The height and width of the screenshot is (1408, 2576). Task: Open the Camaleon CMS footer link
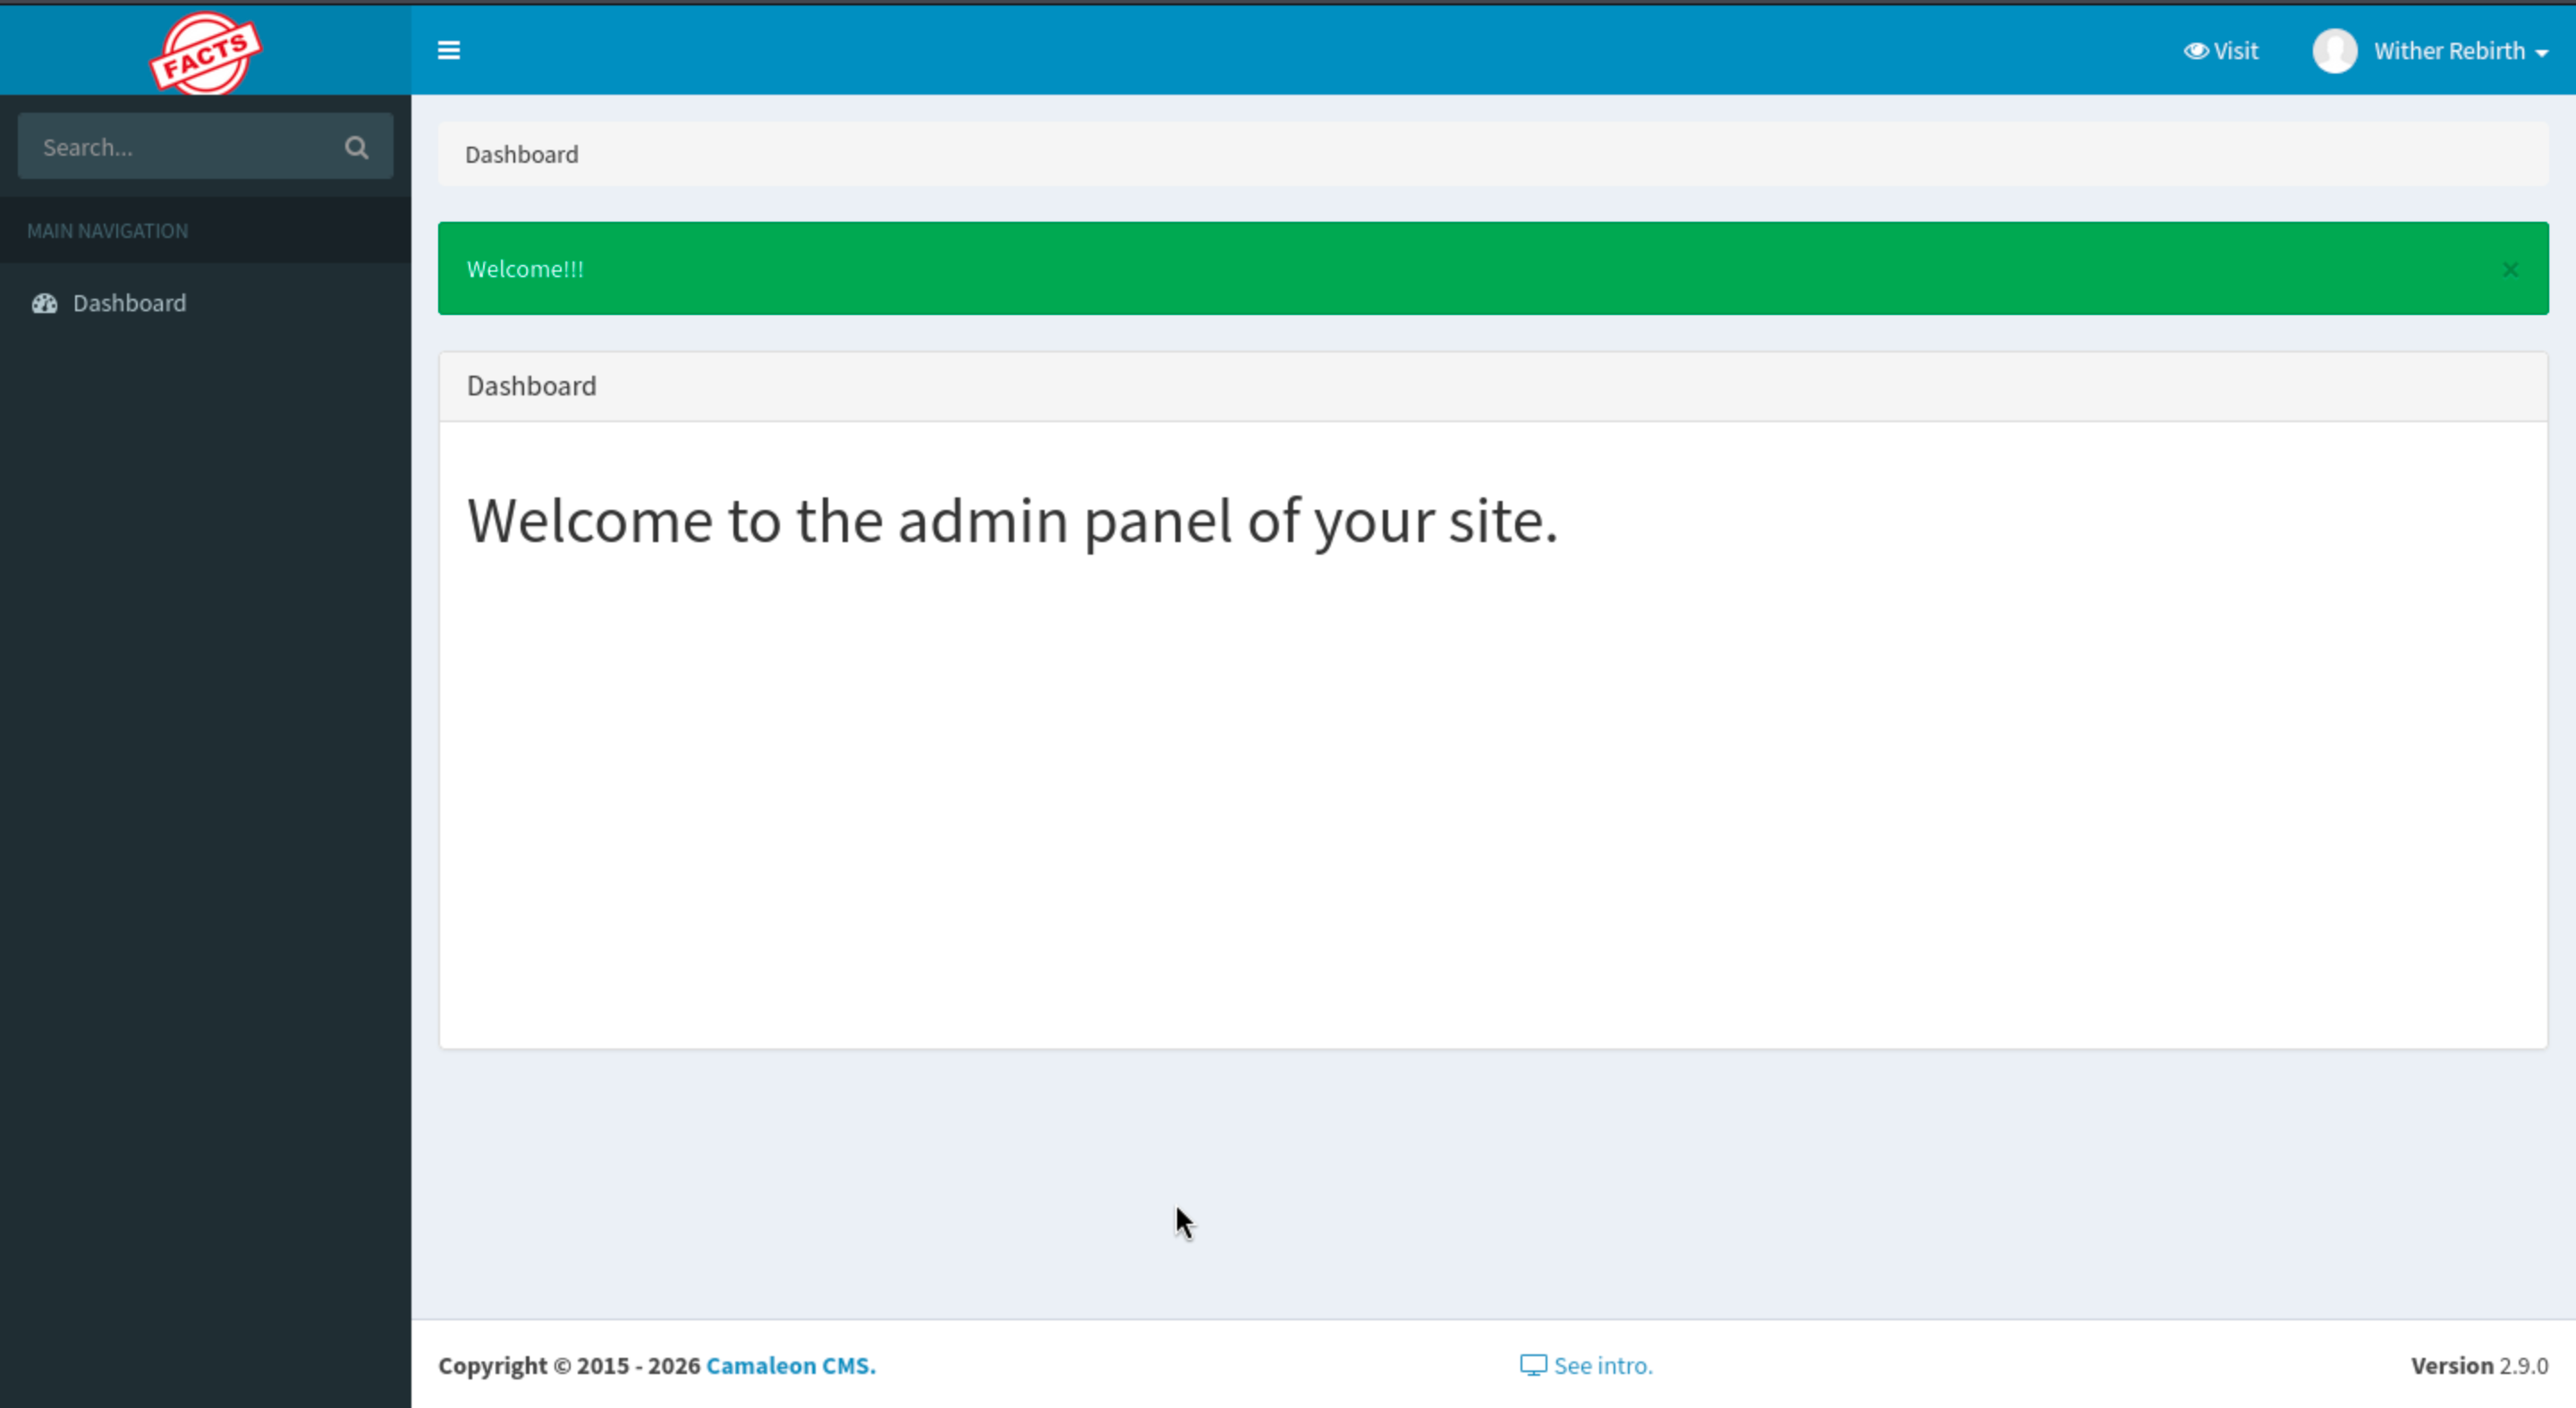tap(790, 1365)
